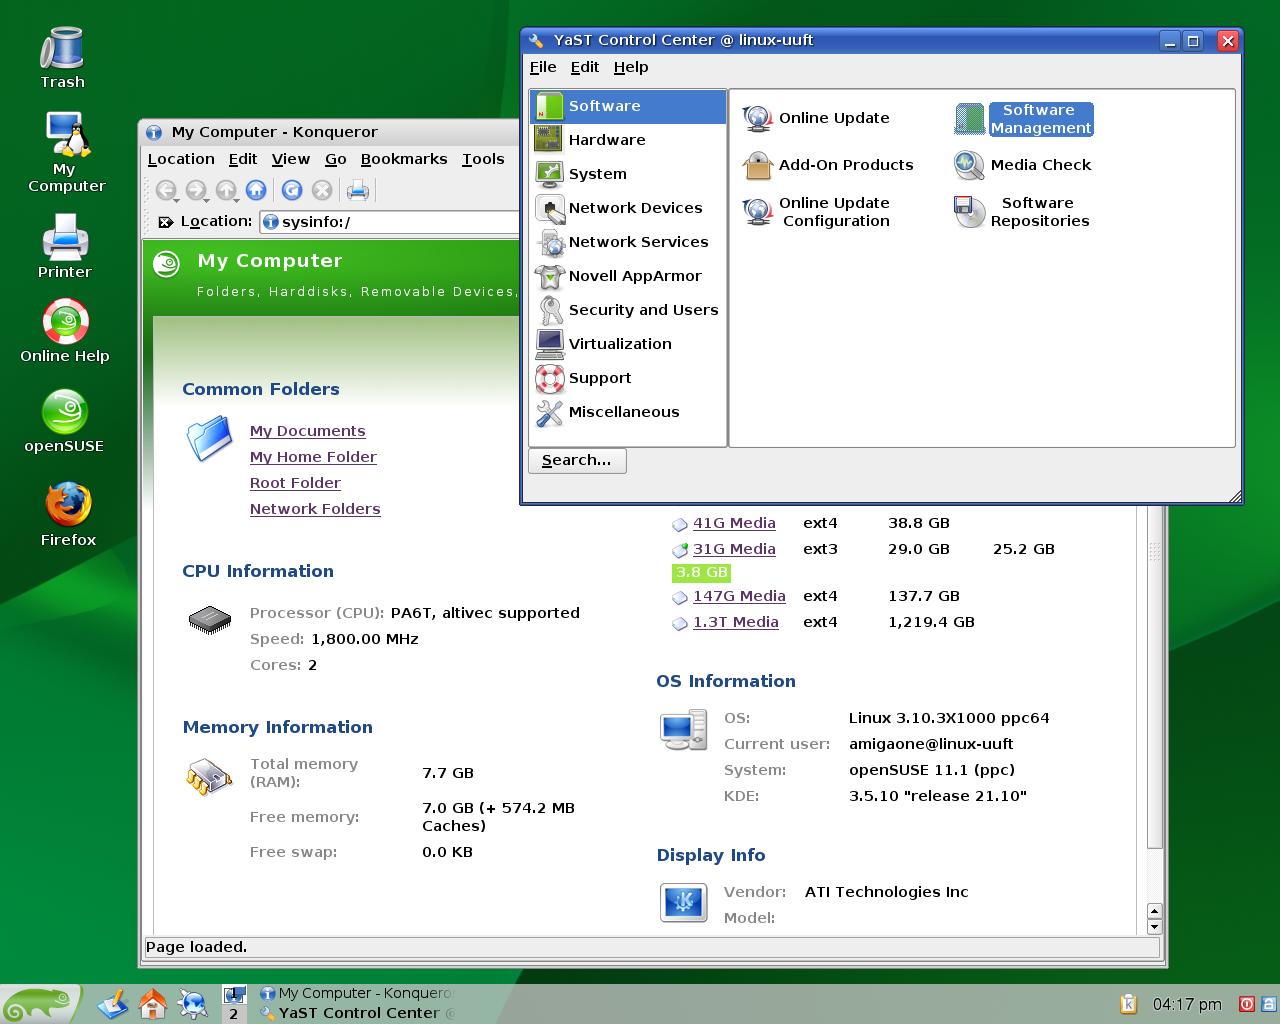
Task: Open Konqueror Location menu
Action: (x=181, y=159)
